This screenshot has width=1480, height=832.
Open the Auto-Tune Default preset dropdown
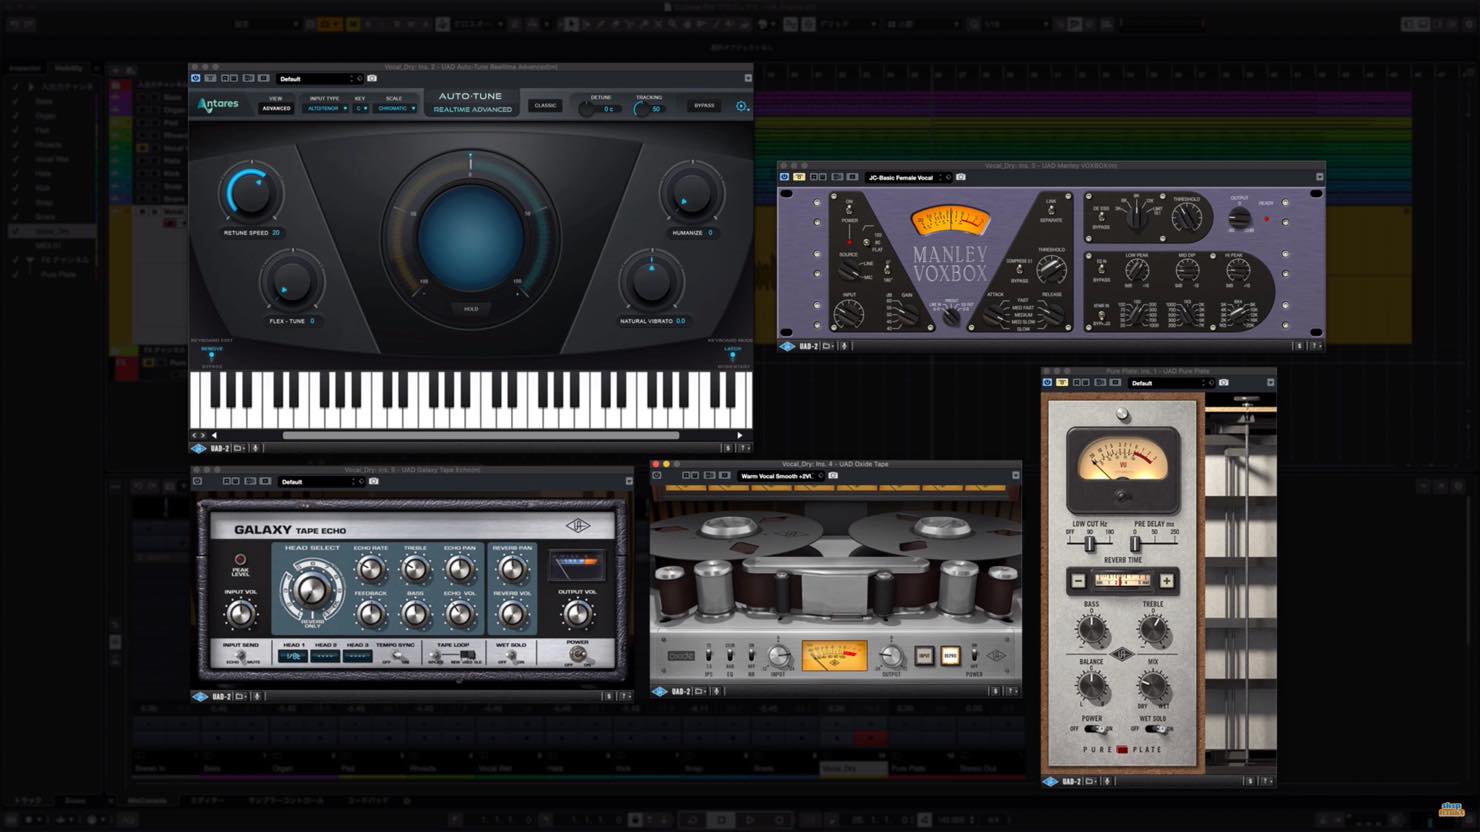click(320, 78)
